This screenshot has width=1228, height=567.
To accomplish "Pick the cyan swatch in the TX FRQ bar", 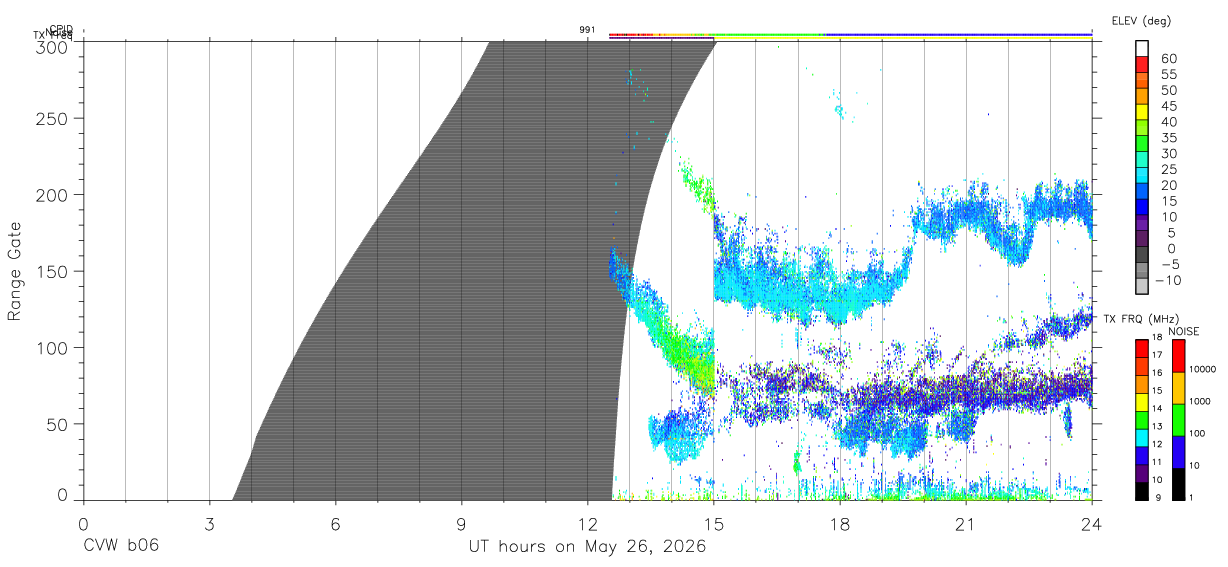I will (1142, 438).
